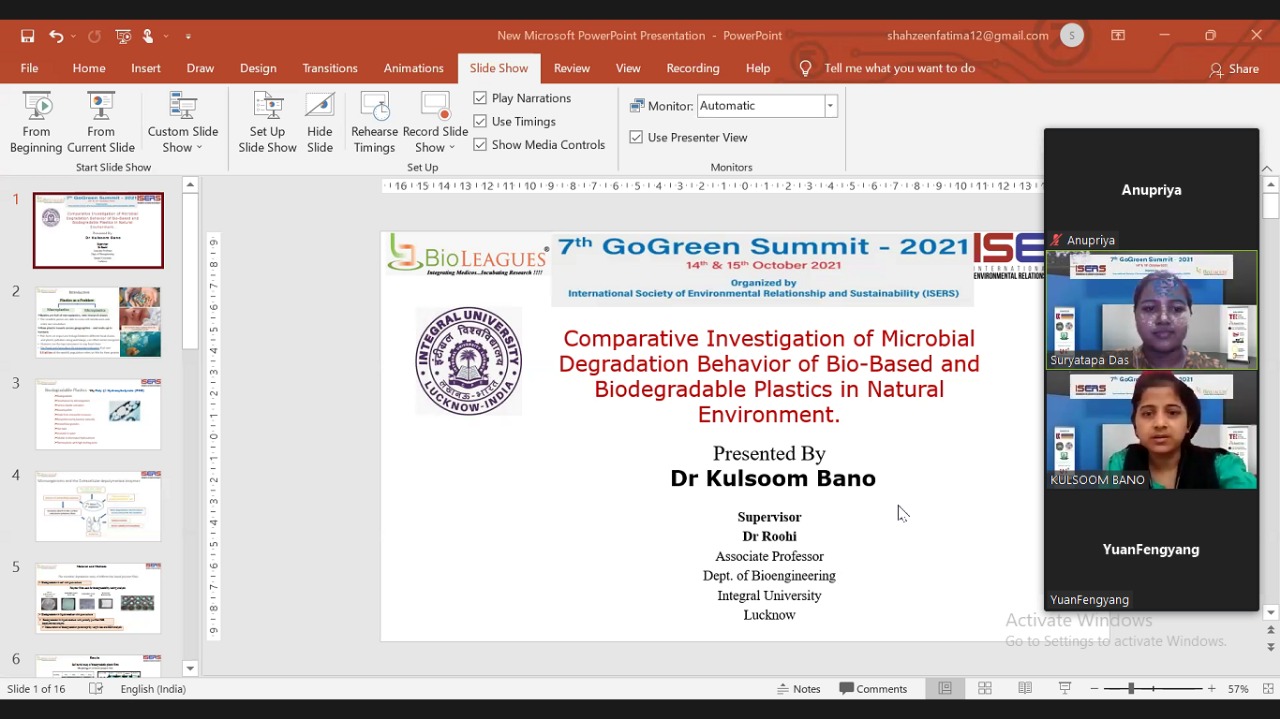Open the account avatar for shahzeenfatima12
This screenshot has width=1280, height=719.
click(1072, 36)
